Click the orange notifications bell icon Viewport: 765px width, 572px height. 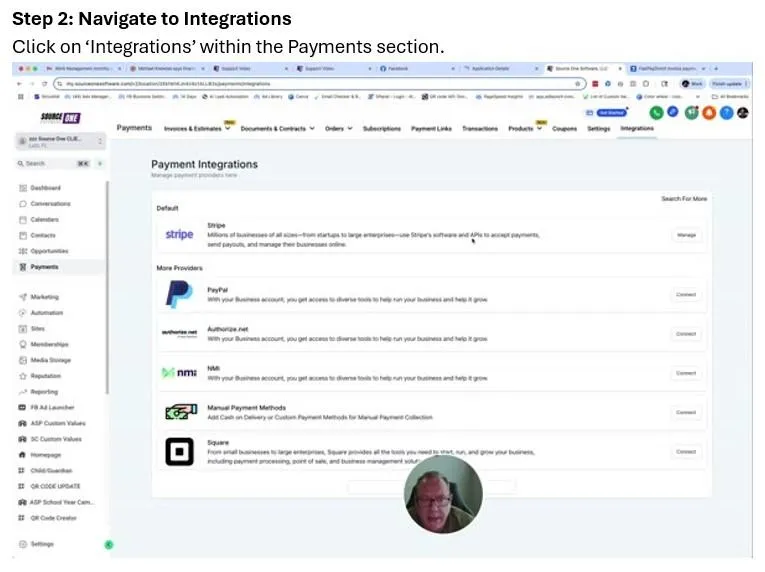point(709,113)
